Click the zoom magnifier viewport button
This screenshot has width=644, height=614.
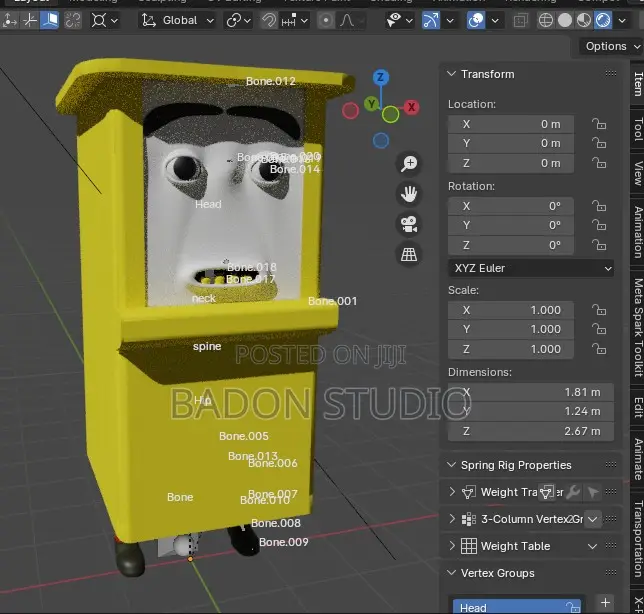(x=409, y=163)
